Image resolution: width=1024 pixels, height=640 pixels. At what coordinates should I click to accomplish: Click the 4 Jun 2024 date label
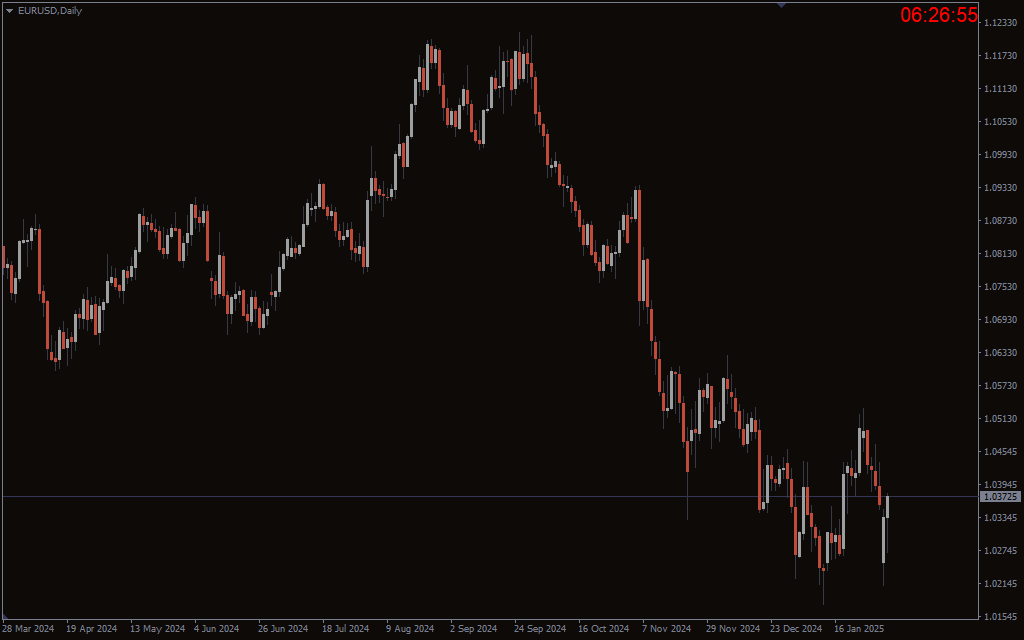(216, 629)
